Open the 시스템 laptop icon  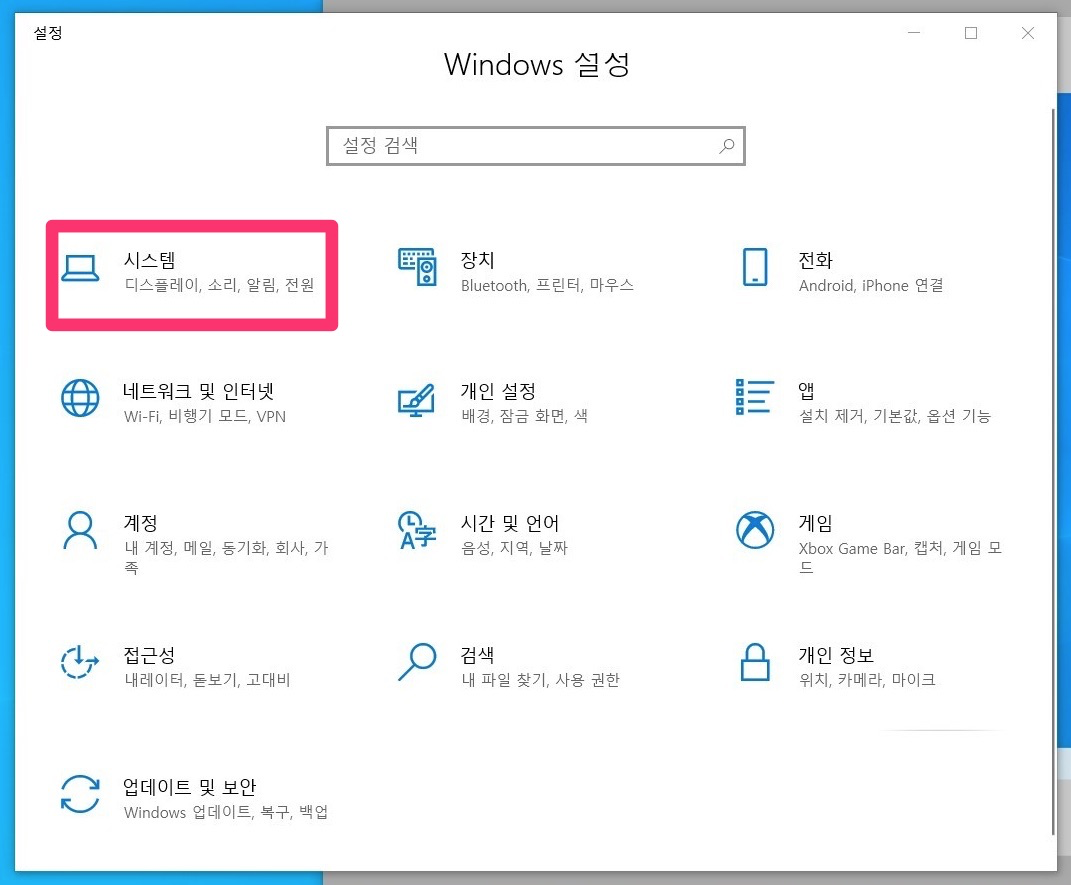80,268
